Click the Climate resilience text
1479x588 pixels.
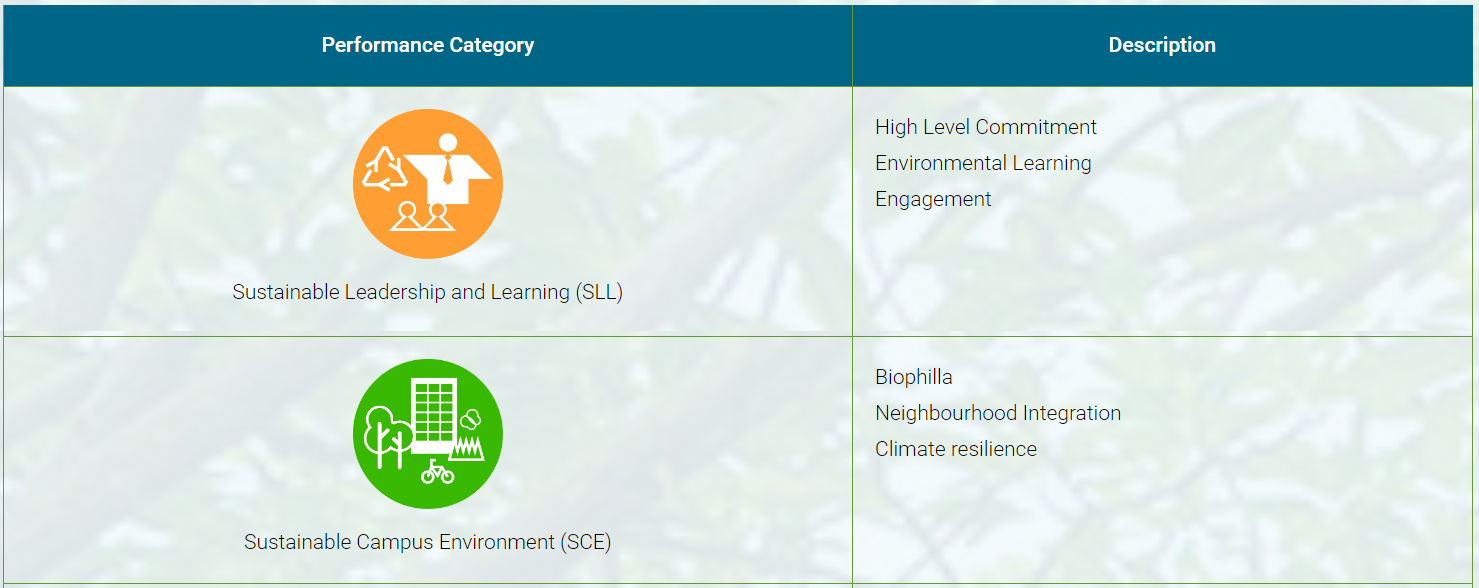click(x=956, y=449)
